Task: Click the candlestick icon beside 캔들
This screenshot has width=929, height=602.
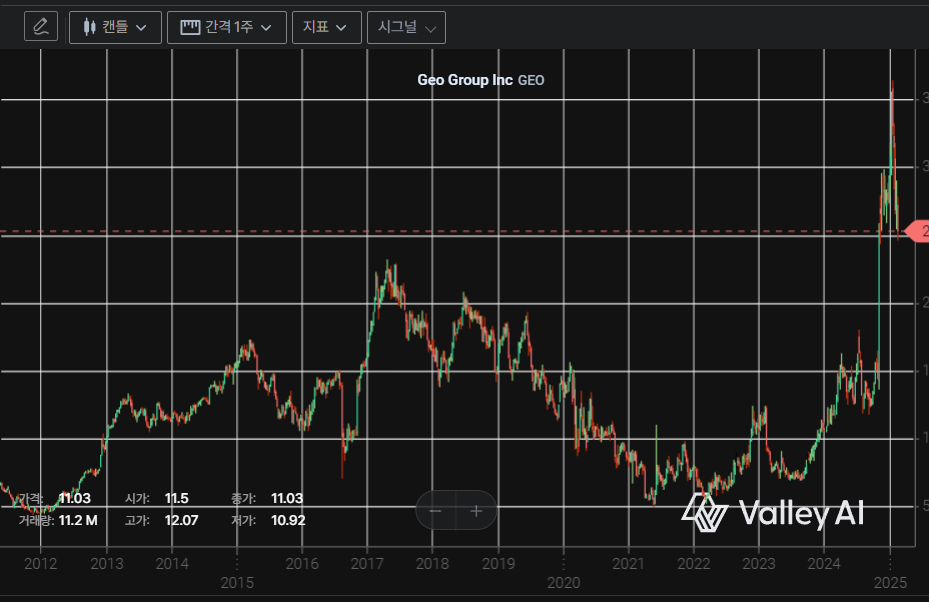Action: (x=89, y=27)
